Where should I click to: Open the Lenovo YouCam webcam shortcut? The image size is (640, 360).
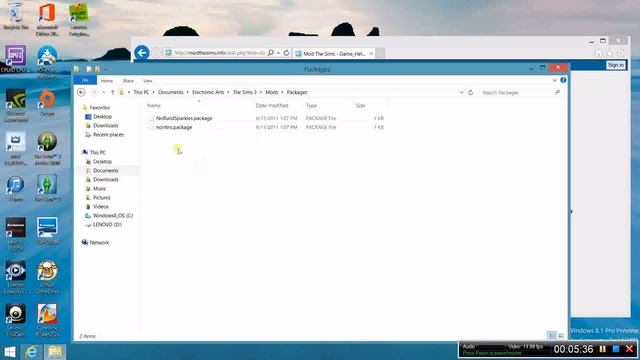[16, 321]
